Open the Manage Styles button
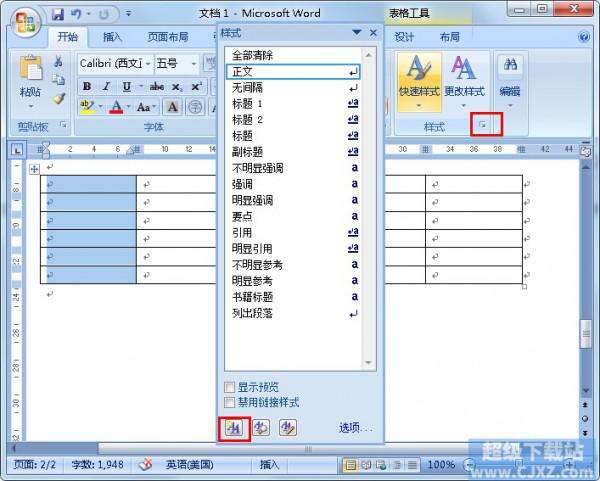Screen dimensions: 600x481 click(288, 428)
